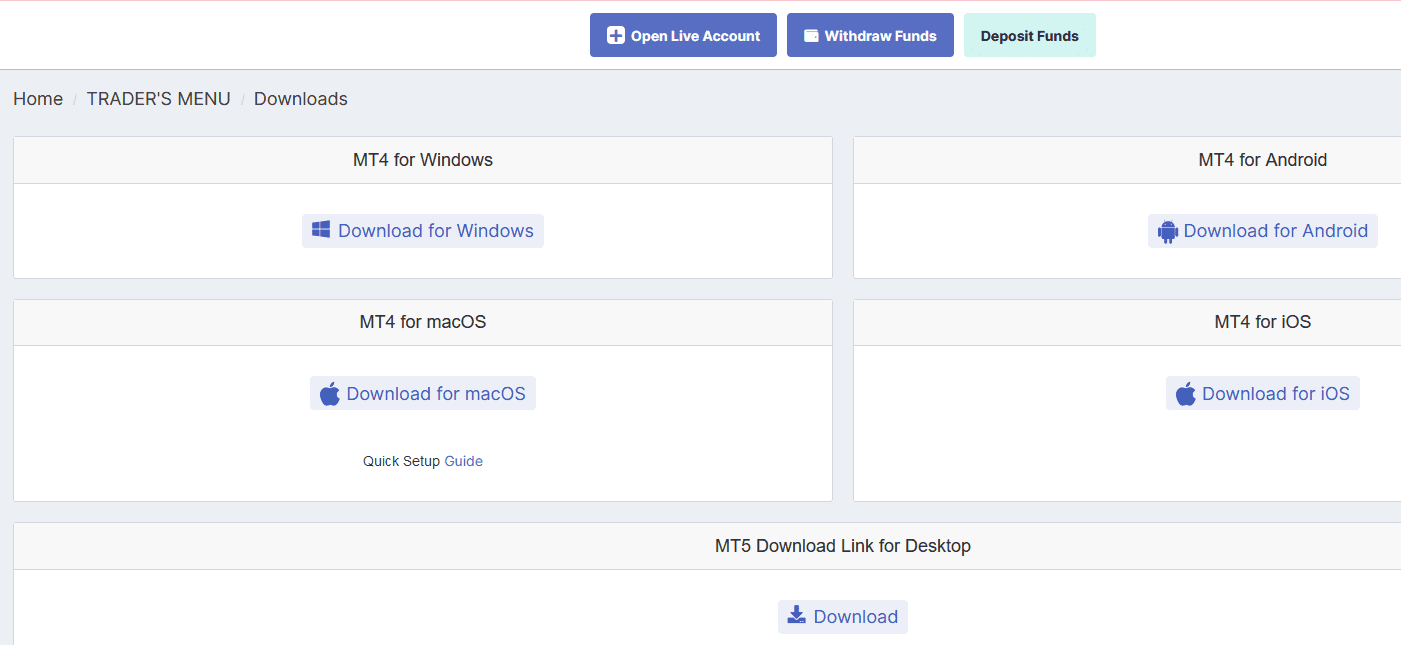Screen dimensions: 1401x645
Task: Click the MT4 for macOS heading
Action: (x=423, y=322)
